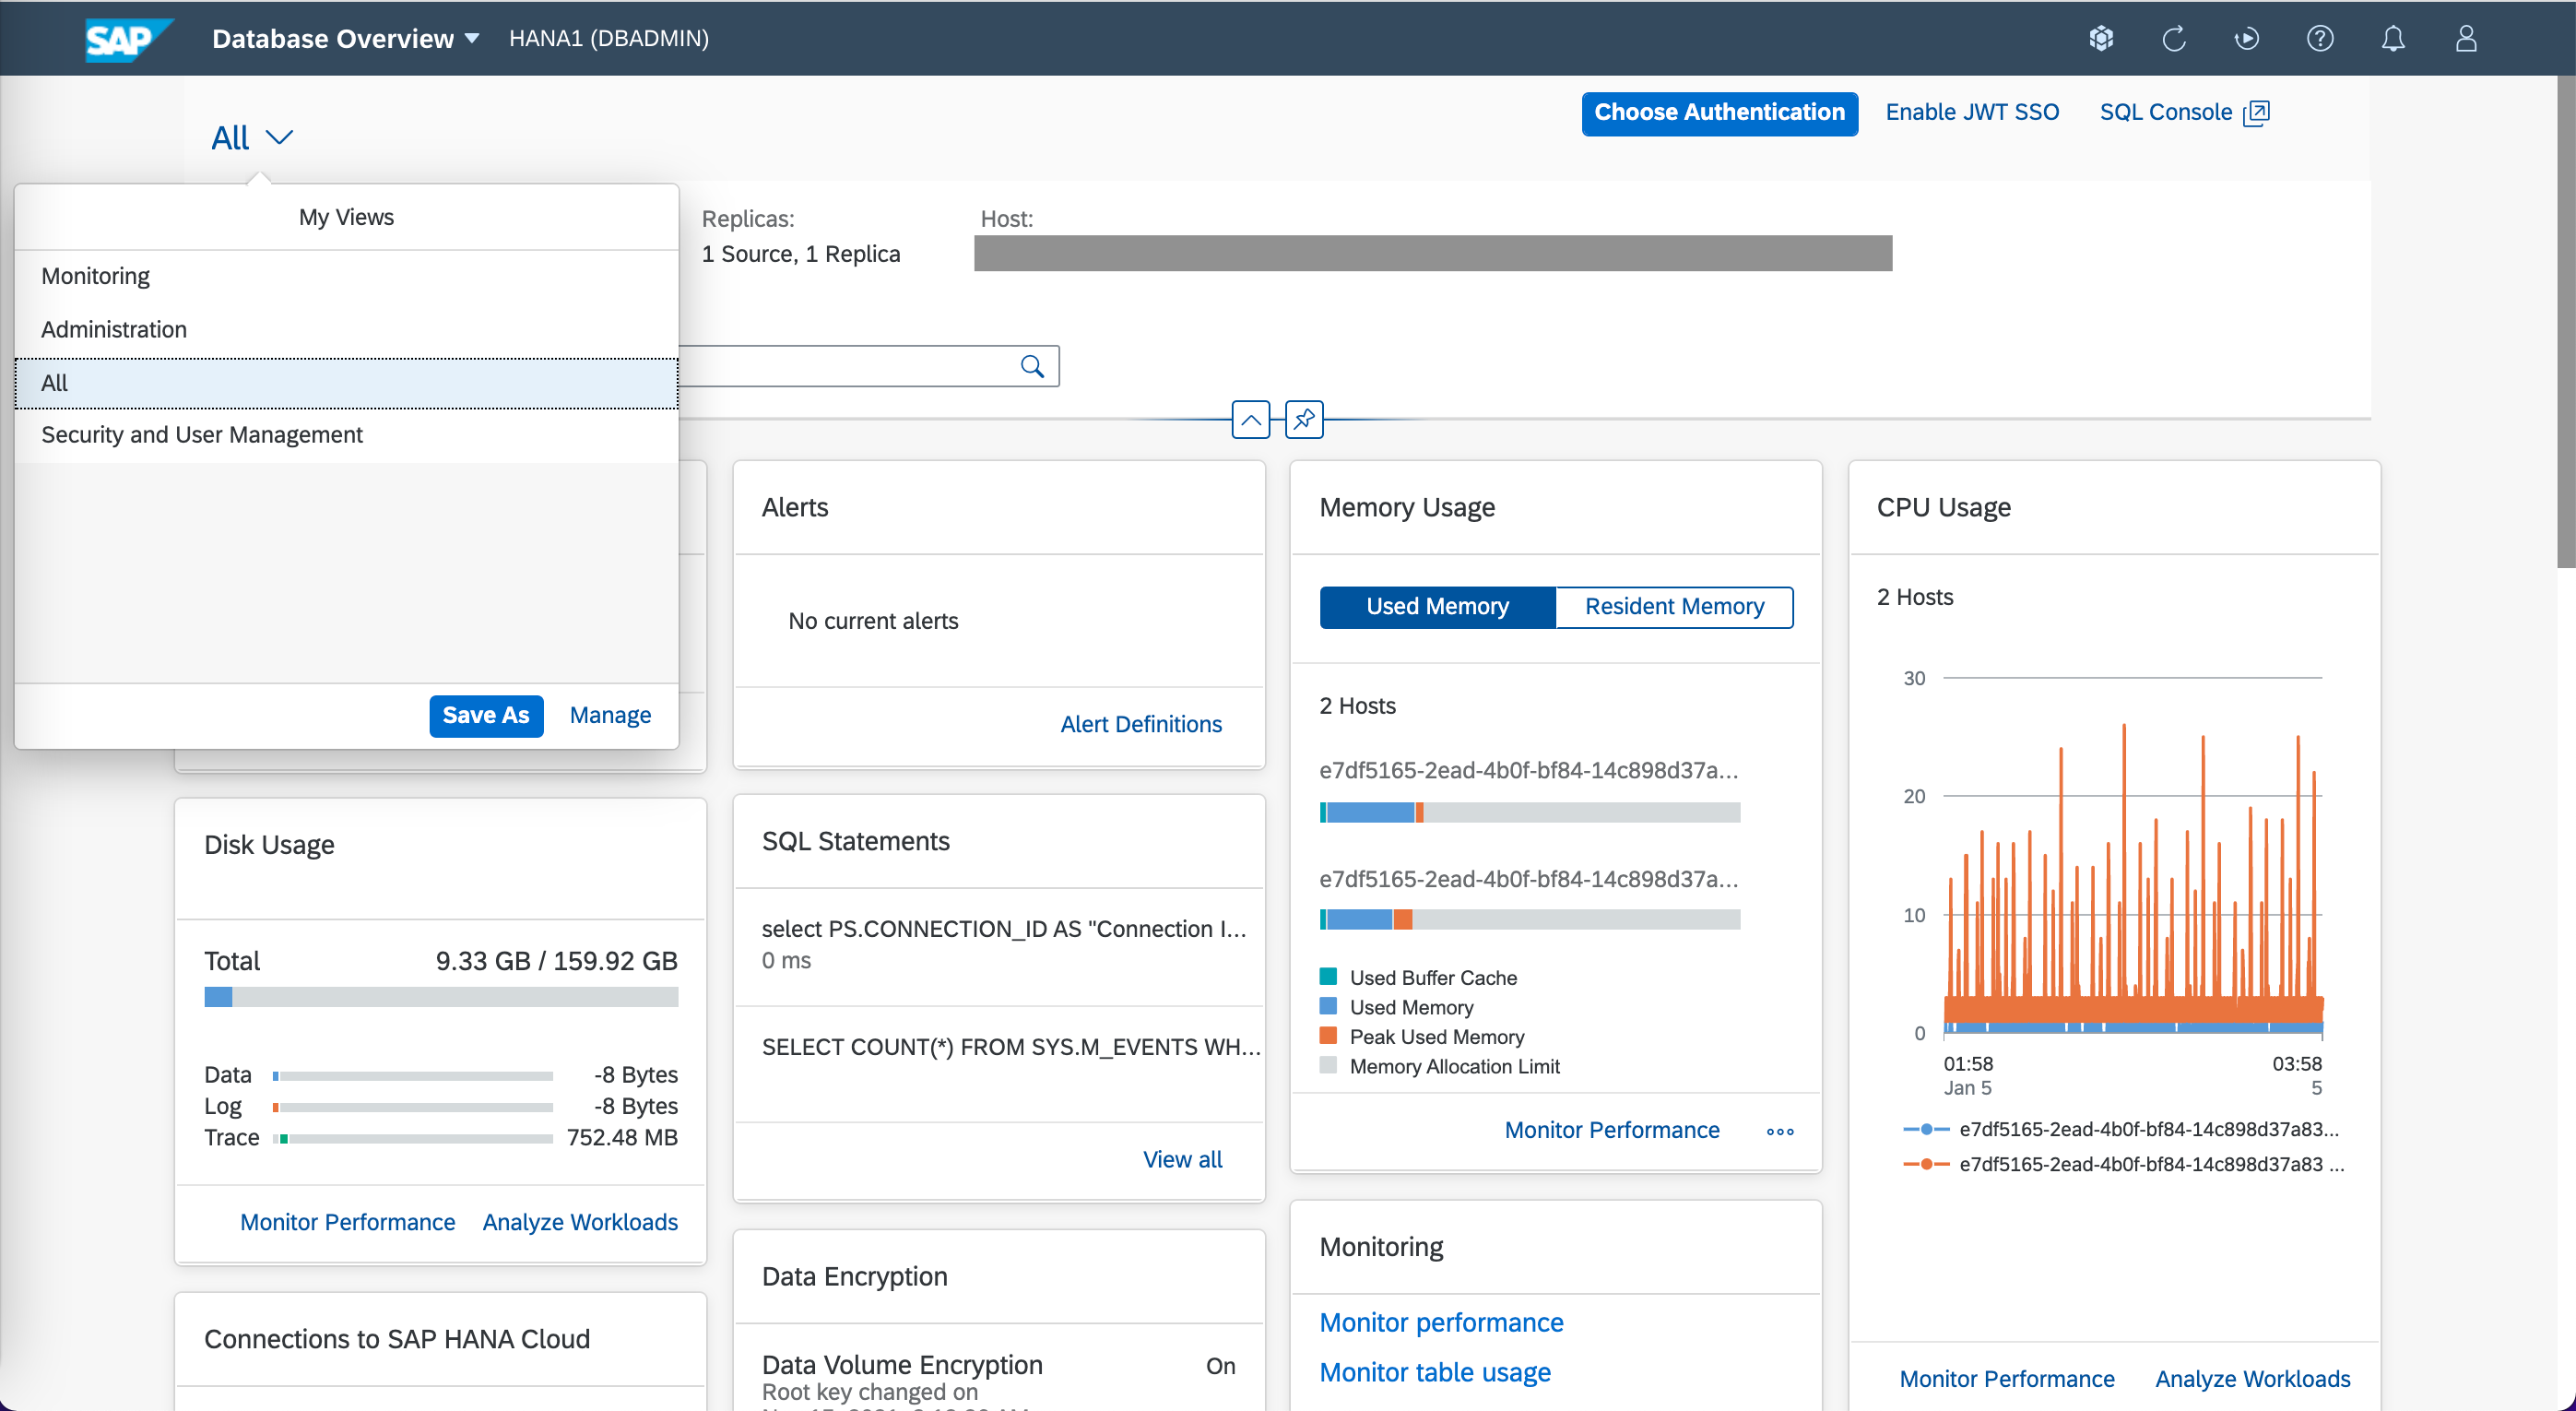
Task: Open the cockpit cube icon in header
Action: pyautogui.click(x=2101, y=39)
